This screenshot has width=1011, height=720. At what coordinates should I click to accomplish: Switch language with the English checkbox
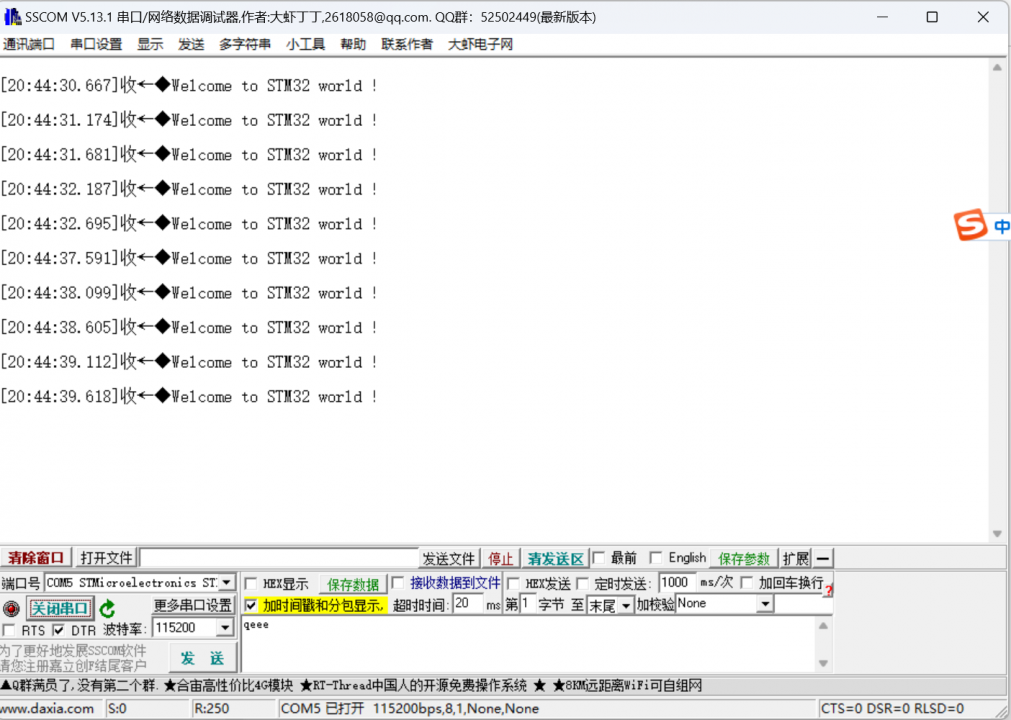pyautogui.click(x=657, y=556)
